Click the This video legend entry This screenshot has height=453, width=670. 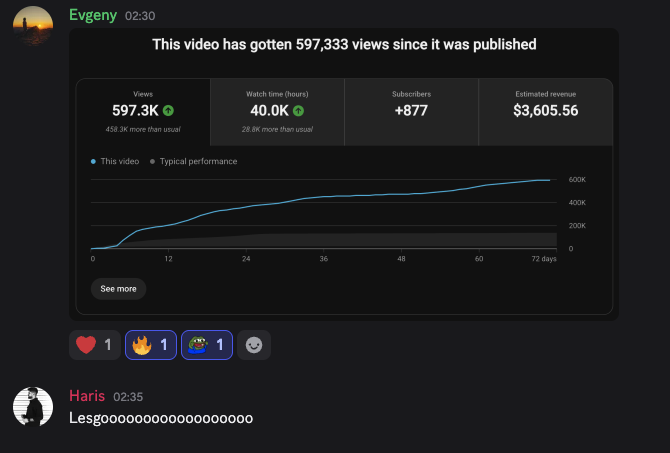[115, 161]
